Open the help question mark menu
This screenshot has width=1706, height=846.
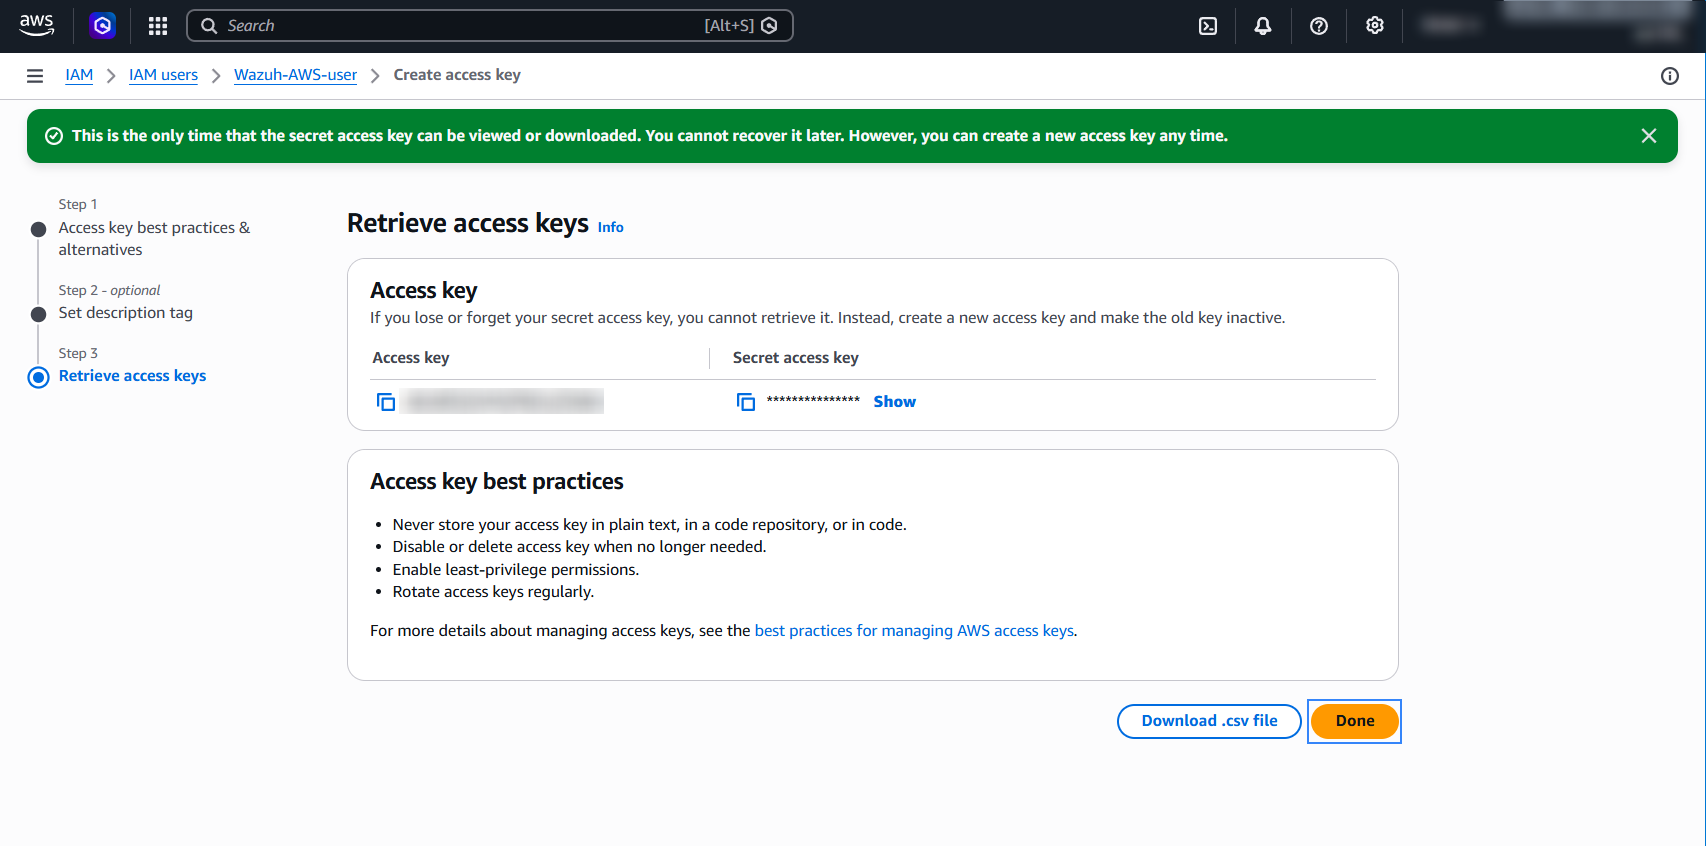click(1319, 26)
